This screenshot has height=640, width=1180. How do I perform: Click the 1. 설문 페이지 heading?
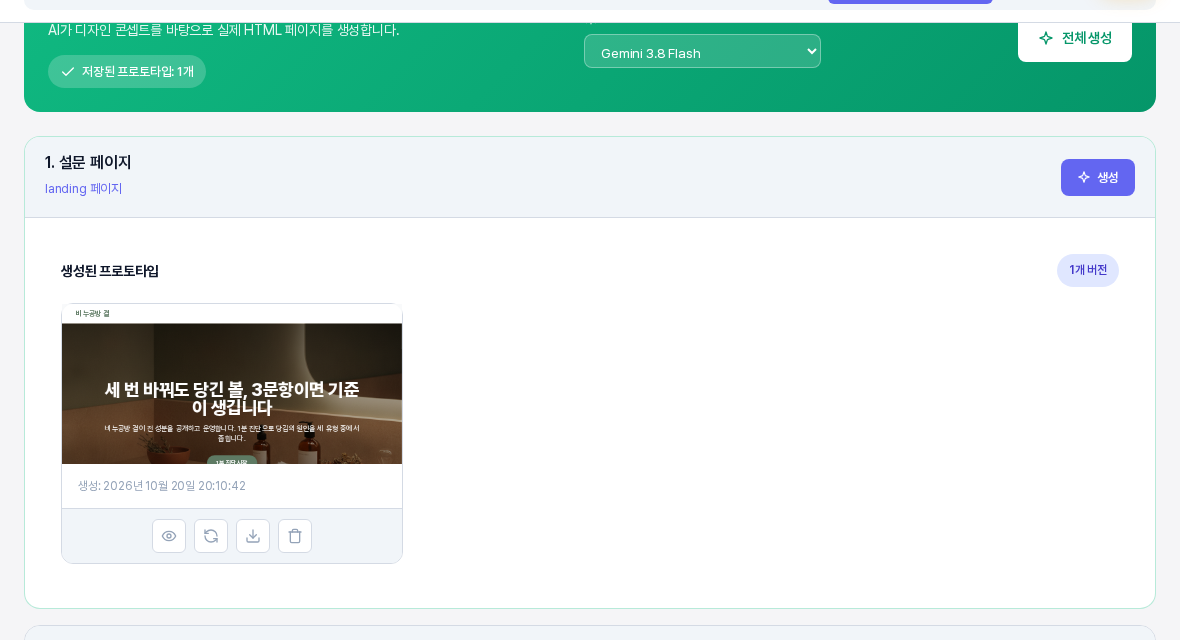click(x=88, y=163)
